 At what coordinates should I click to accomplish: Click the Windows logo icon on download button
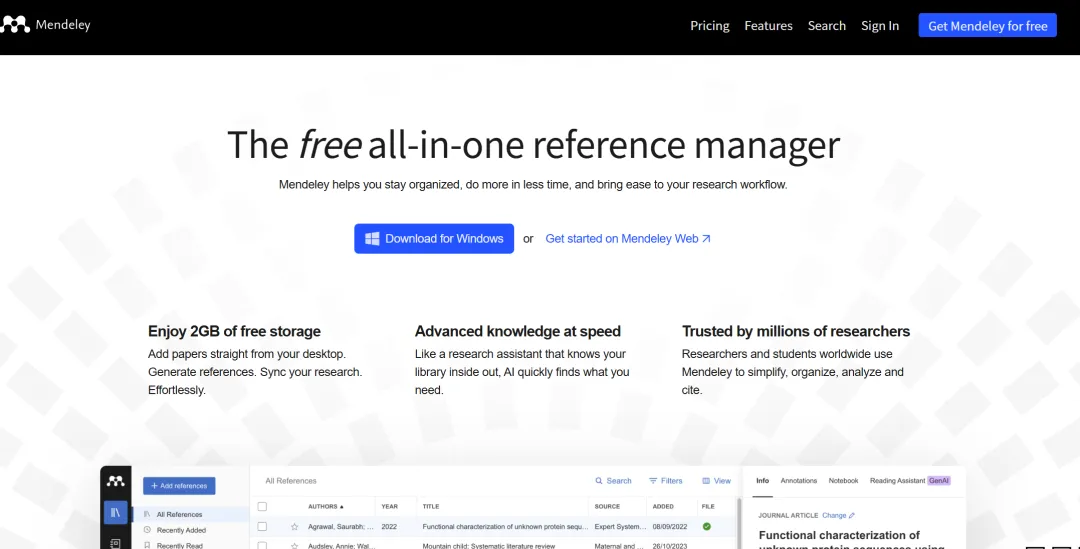coord(372,238)
